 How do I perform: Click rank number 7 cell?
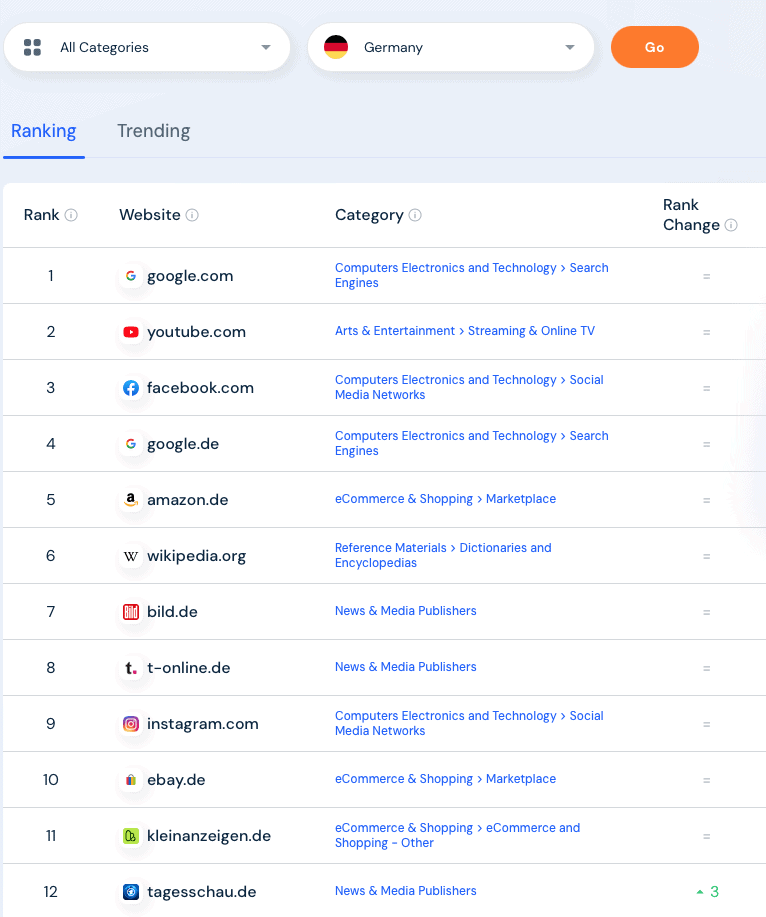click(x=51, y=612)
